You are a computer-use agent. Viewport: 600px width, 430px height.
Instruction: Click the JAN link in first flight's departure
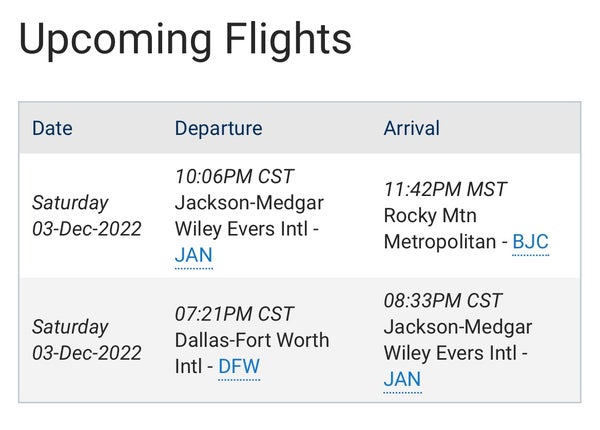pos(193,255)
